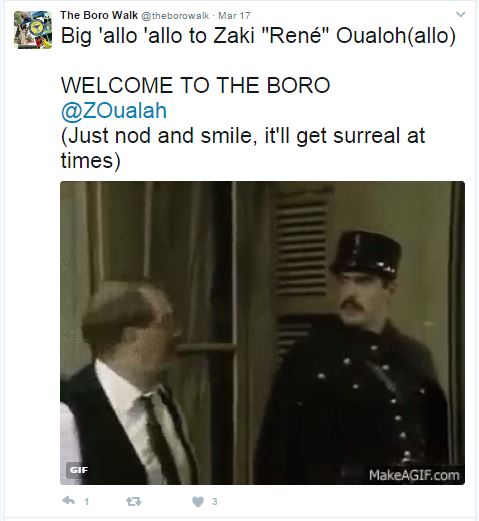The height and width of the screenshot is (521, 479).
Task: Open the @ZOualah mention link
Action: pyautogui.click(x=114, y=111)
